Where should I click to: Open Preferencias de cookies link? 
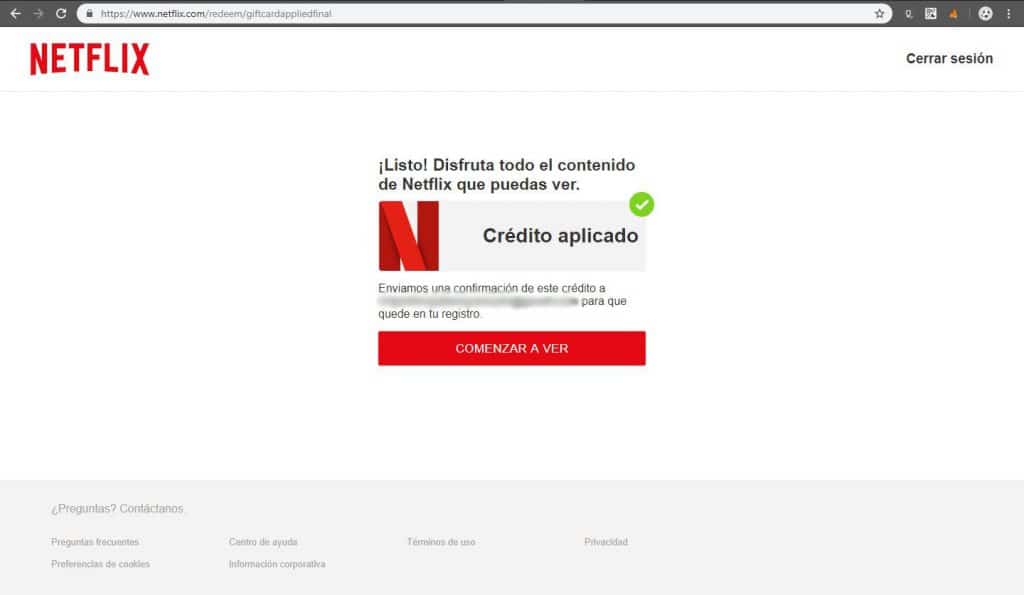click(100, 564)
